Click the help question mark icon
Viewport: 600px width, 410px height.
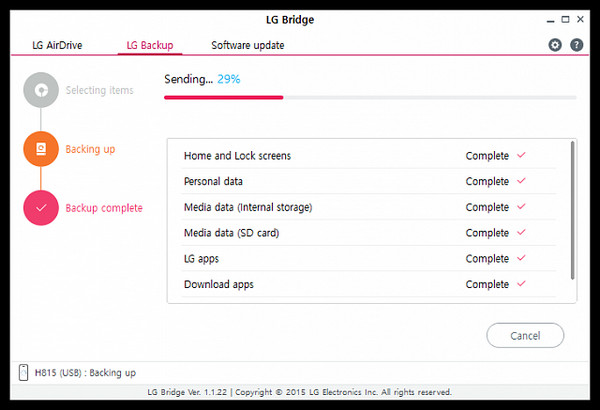[x=577, y=45]
